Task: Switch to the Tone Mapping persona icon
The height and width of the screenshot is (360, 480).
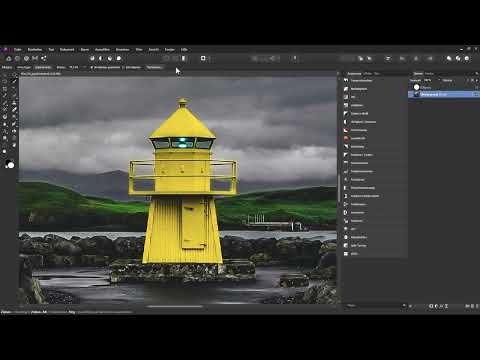Action: point(35,58)
